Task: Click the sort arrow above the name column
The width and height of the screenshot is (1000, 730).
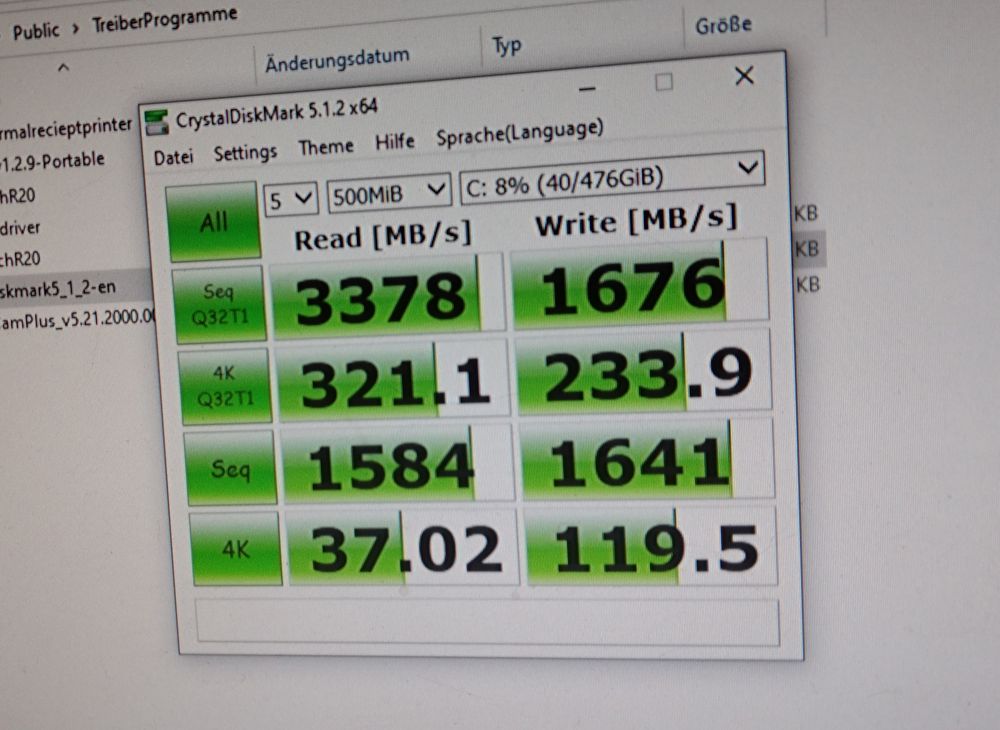Action: point(63,67)
